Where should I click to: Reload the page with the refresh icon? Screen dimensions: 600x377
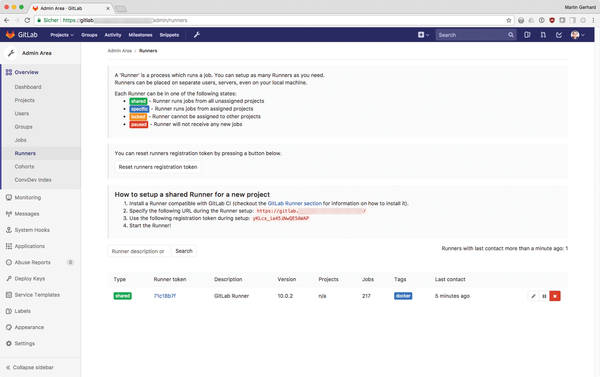pyautogui.click(x=27, y=20)
